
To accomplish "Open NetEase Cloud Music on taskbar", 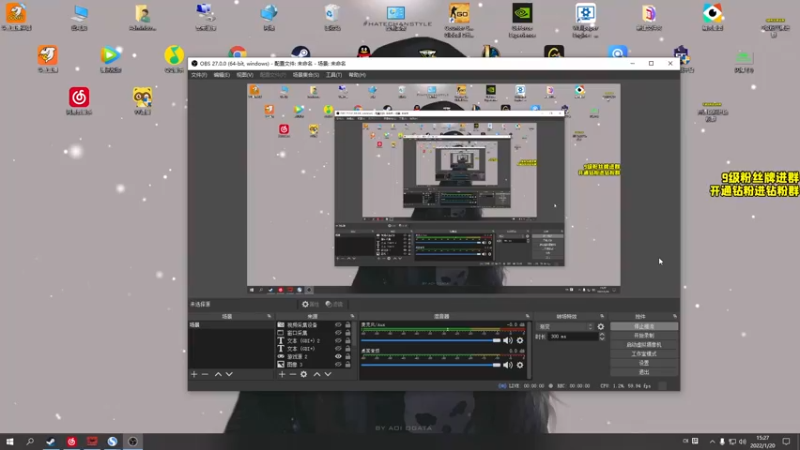I will [71, 442].
